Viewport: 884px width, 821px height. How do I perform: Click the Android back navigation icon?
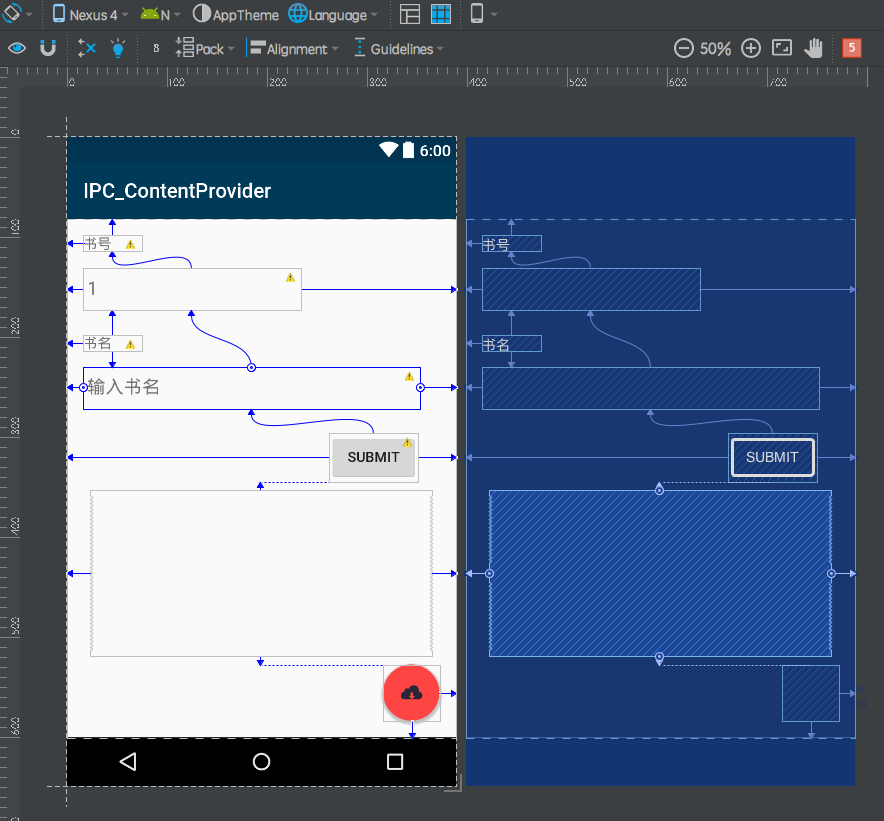[128, 761]
